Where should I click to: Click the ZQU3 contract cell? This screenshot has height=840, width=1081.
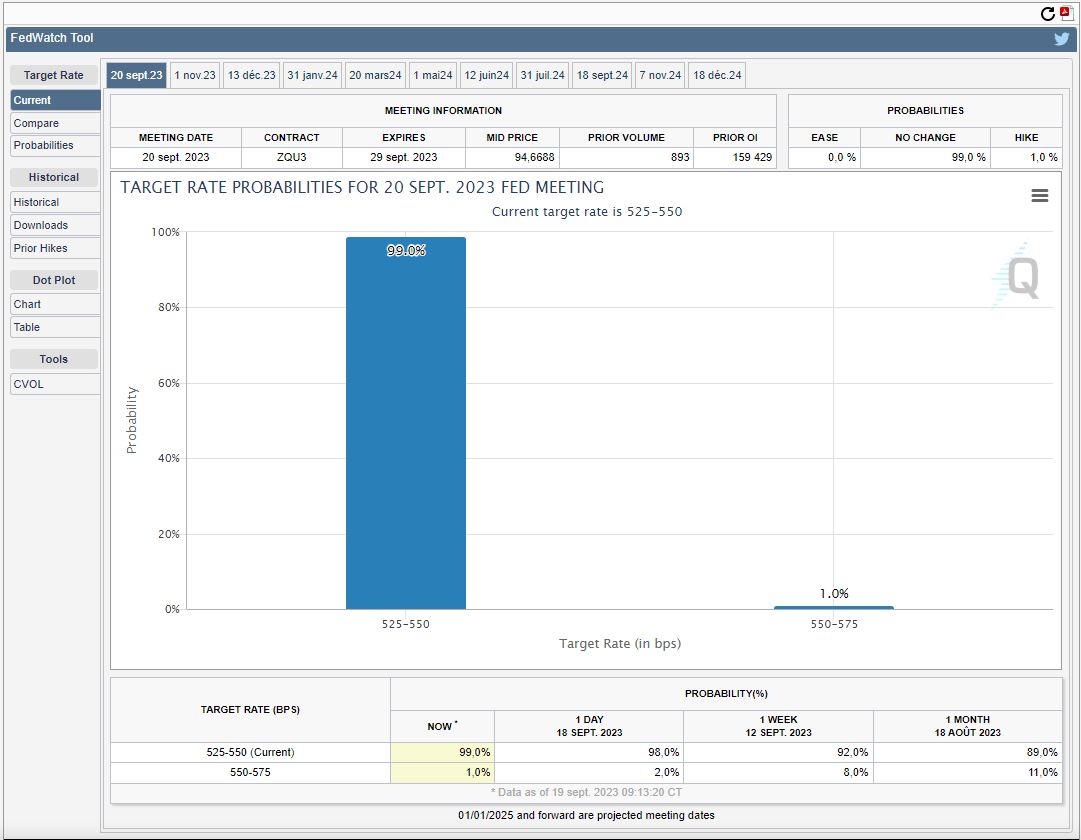click(x=292, y=157)
